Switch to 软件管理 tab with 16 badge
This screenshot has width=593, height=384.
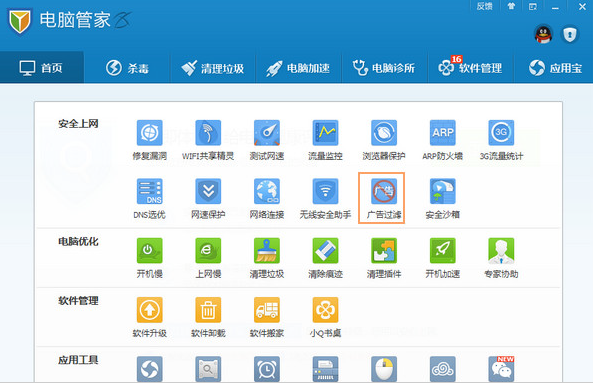(470, 67)
